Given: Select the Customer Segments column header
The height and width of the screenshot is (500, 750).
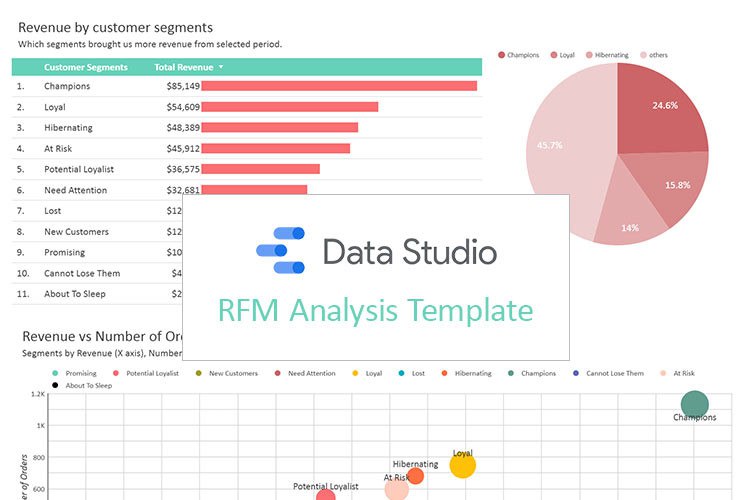Looking at the screenshot, I should click(x=86, y=67).
